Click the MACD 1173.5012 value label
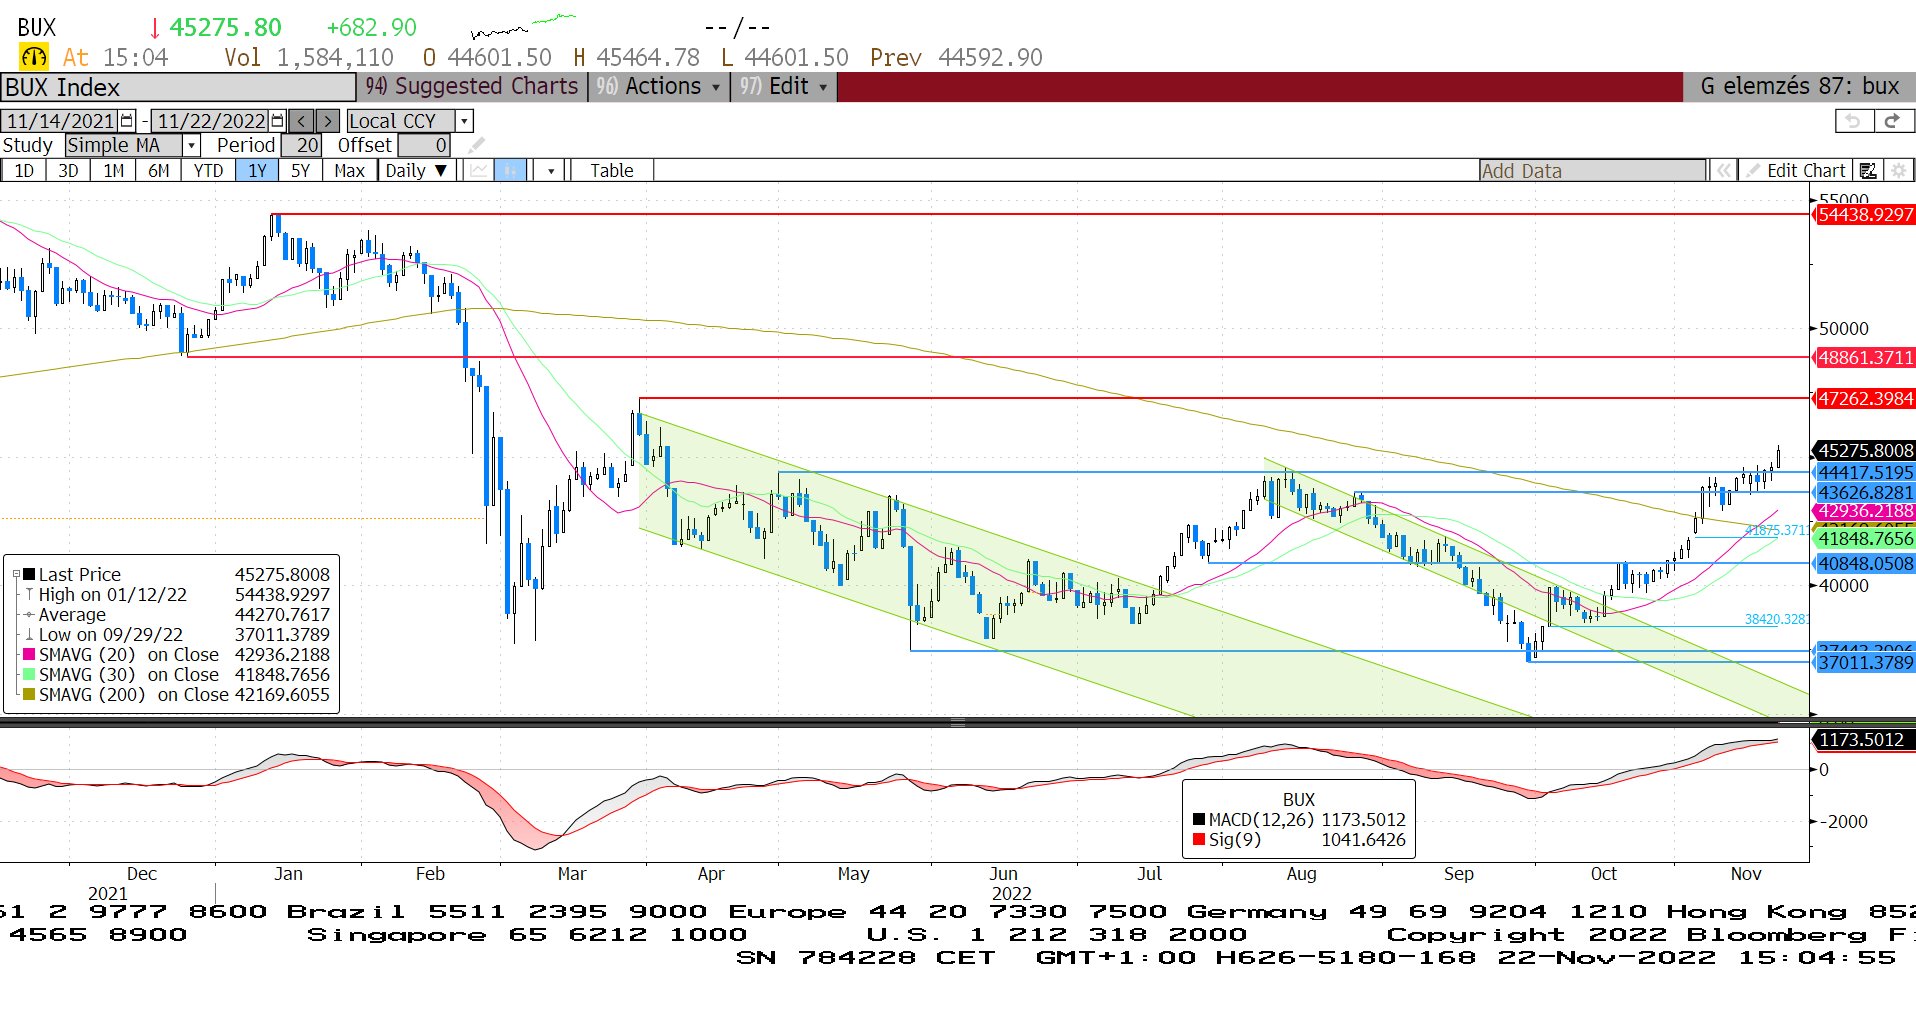Viewport: 1916px width, 1013px height. coord(1864,740)
